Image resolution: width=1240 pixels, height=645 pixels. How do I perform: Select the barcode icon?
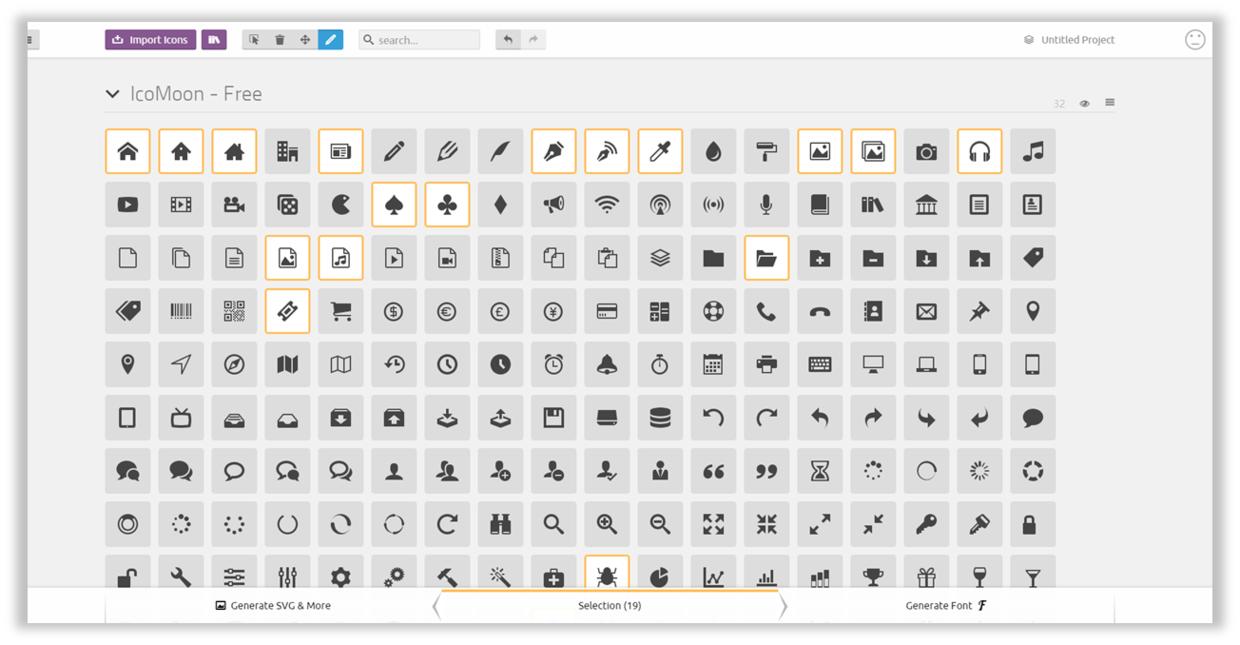tap(181, 311)
